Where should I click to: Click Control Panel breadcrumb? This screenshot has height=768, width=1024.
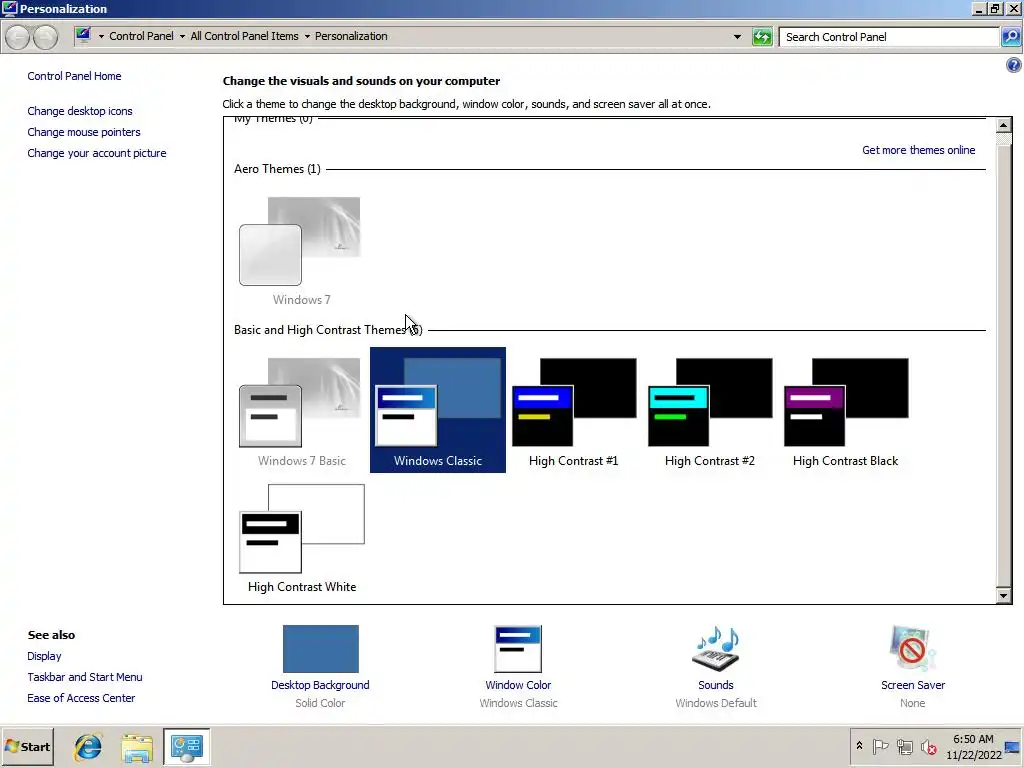point(141,36)
